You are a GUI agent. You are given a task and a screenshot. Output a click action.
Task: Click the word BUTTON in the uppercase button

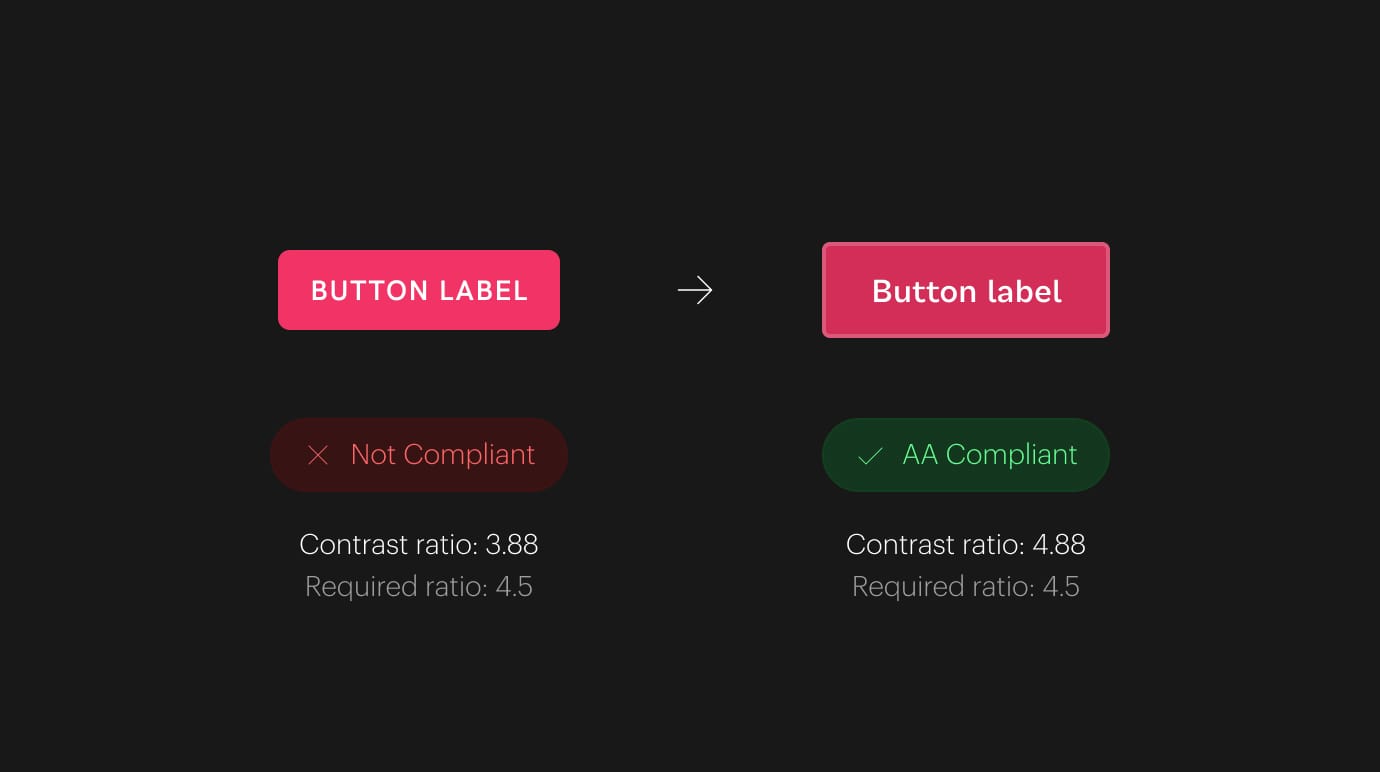coord(369,291)
